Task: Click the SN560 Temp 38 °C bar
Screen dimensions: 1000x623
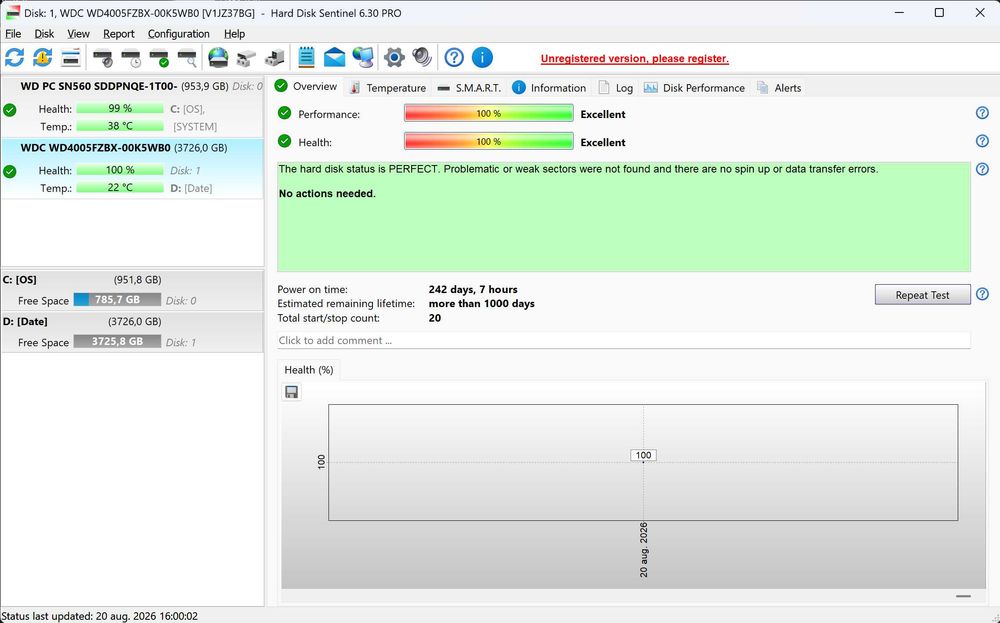Action: click(120, 126)
